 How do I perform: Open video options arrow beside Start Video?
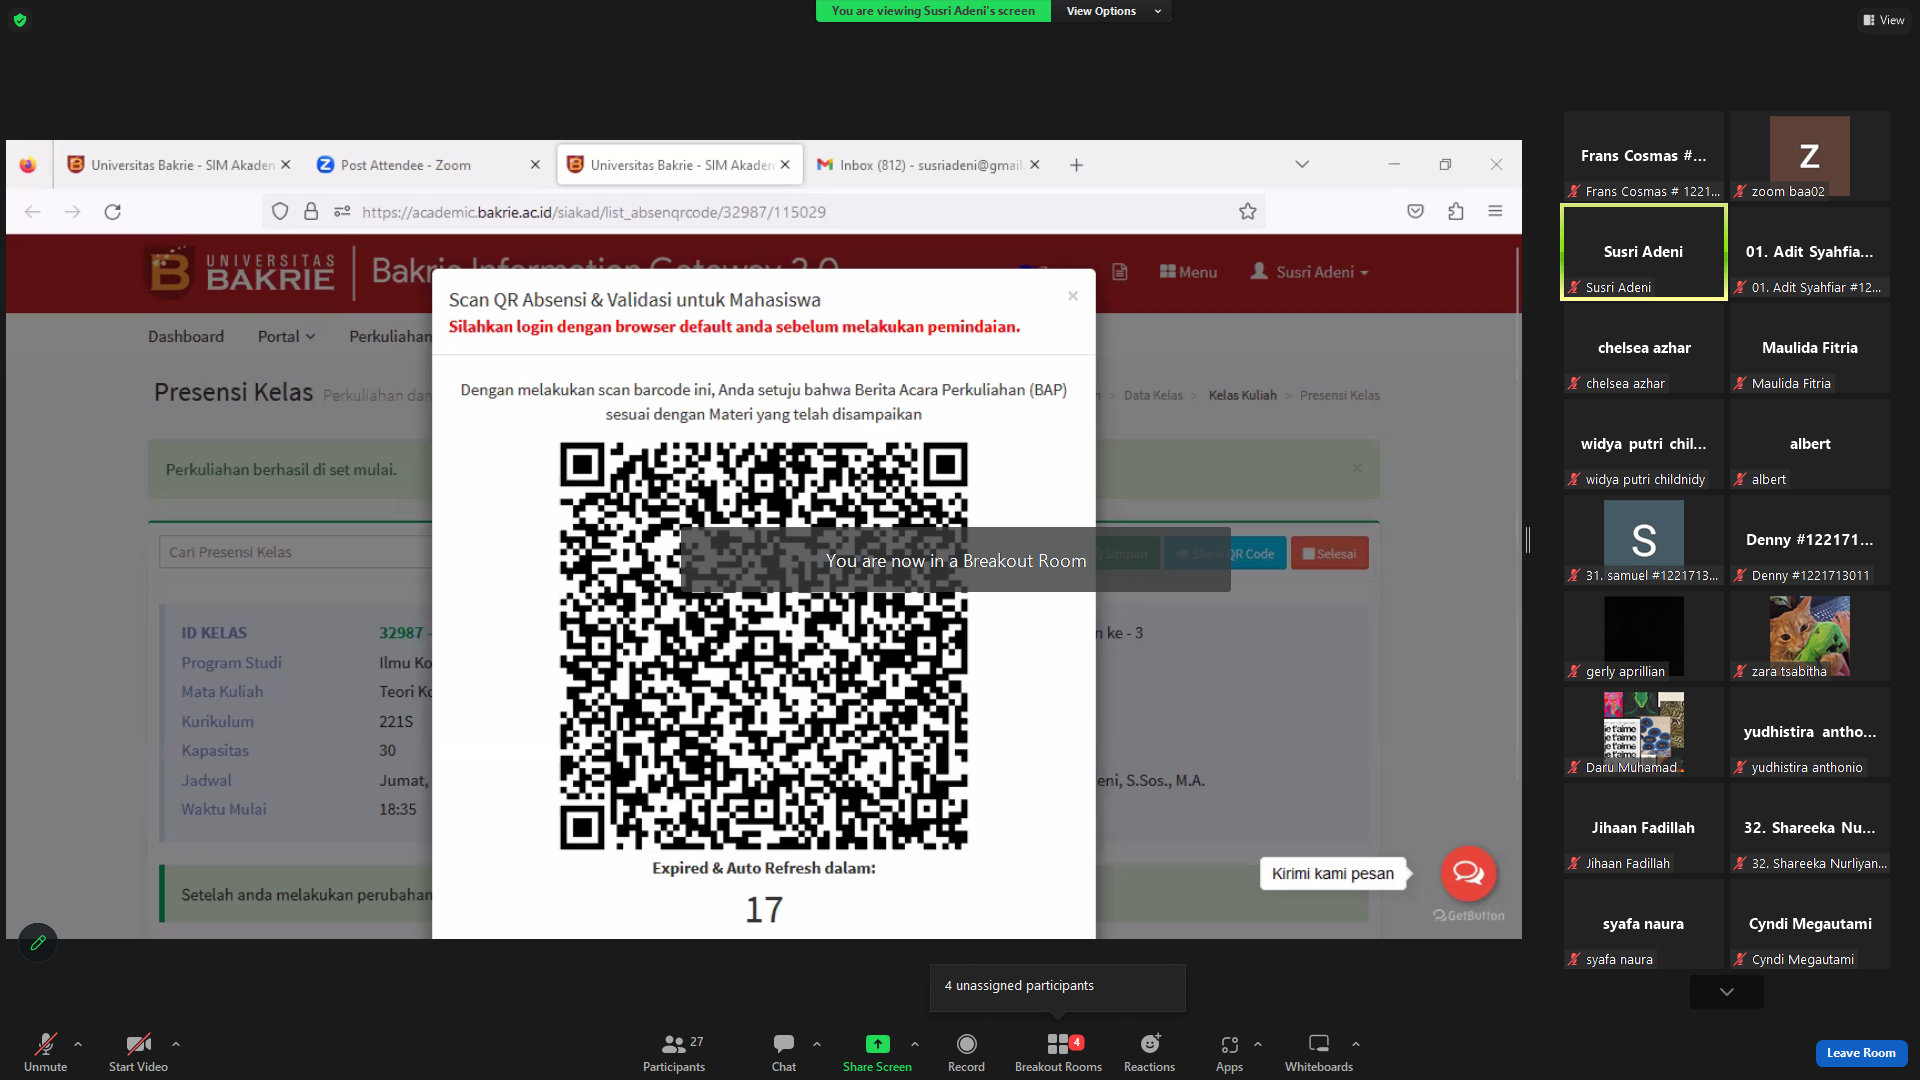[x=176, y=1044]
